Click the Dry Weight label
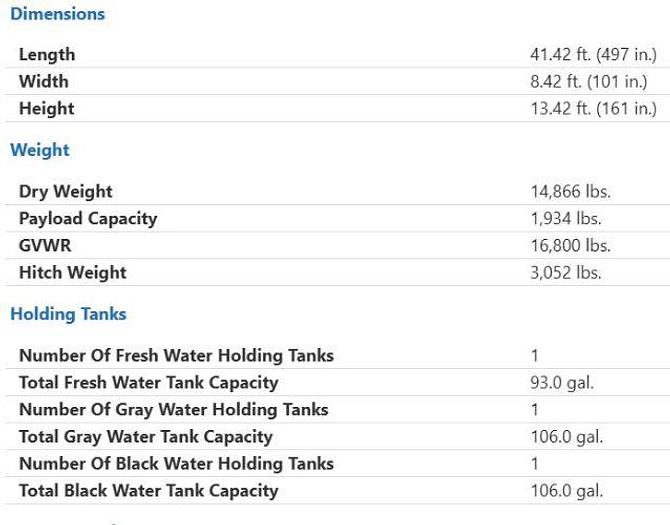Viewport: 670px width, 525px height. 66,192
